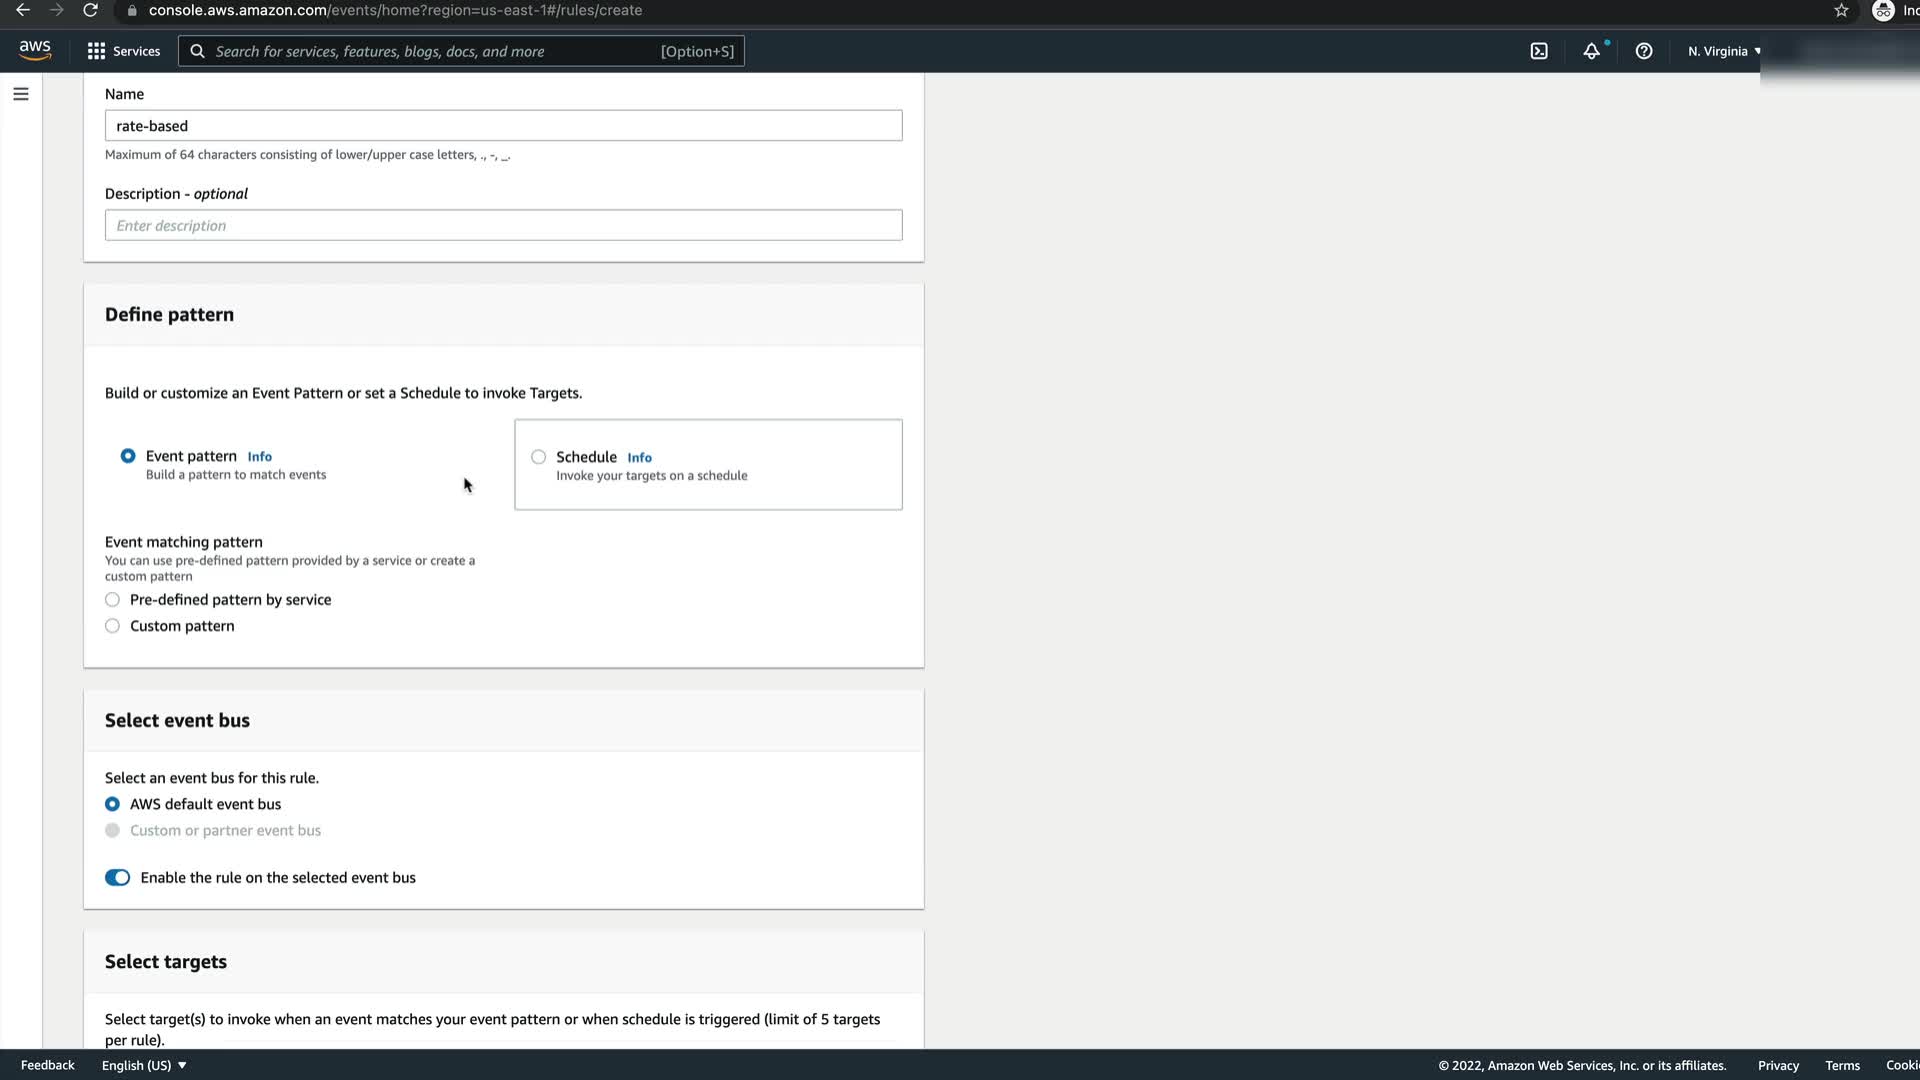Click the AWS logo home icon
Viewport: 1920px width, 1080px height.
pos(35,50)
